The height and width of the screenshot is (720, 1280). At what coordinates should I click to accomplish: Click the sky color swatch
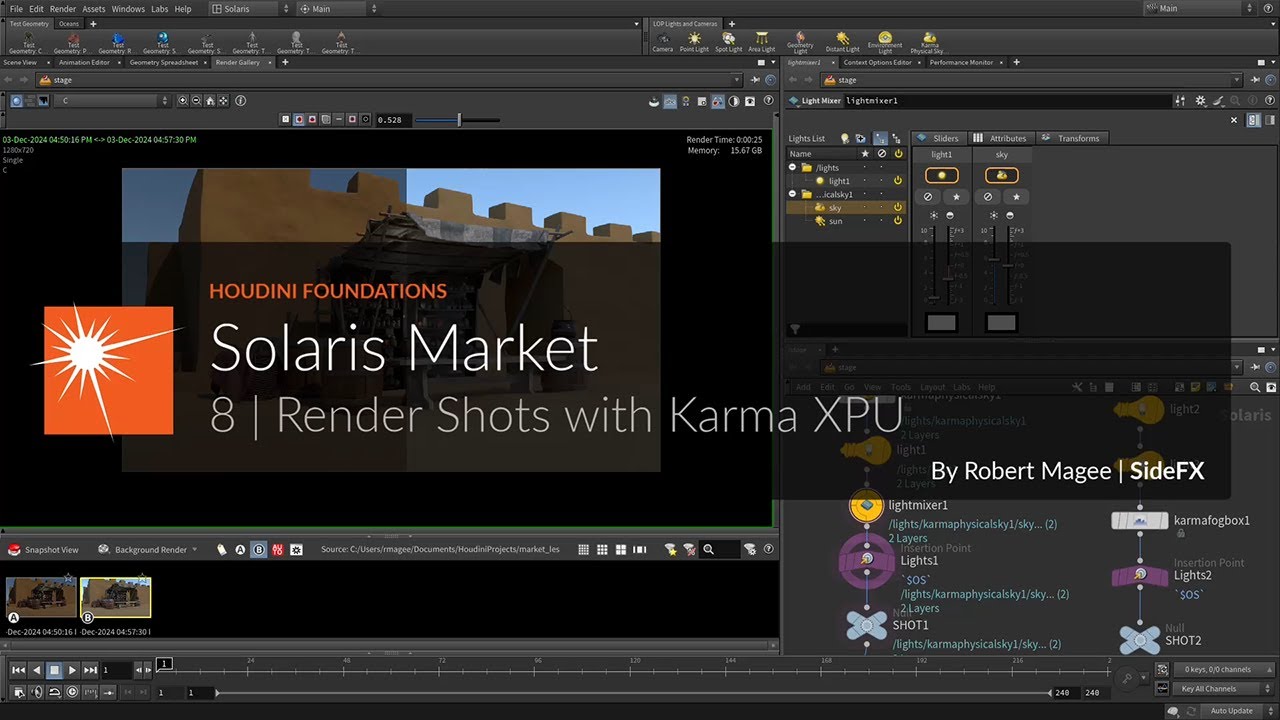(x=1001, y=322)
